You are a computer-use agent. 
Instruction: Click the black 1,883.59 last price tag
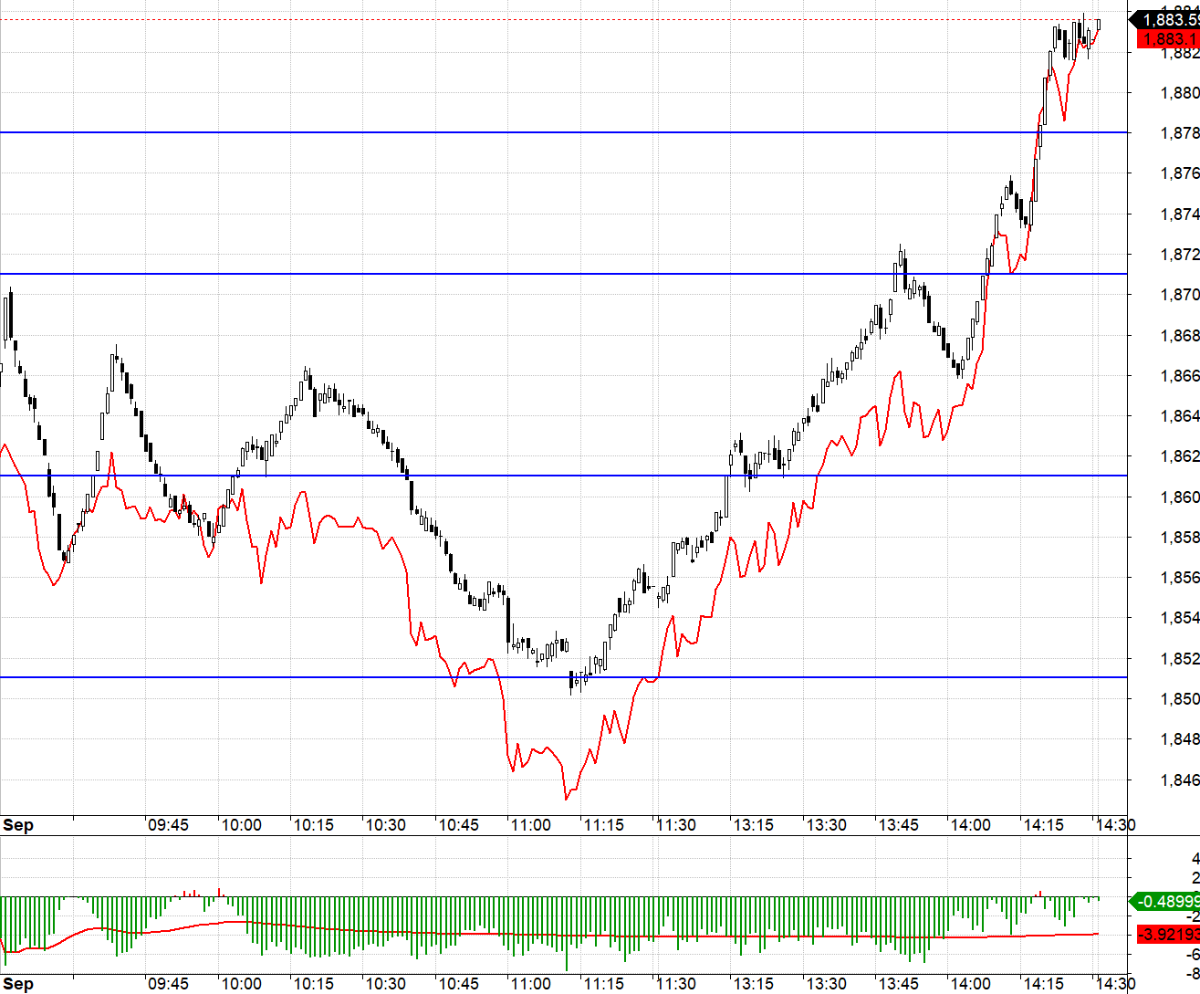coord(1166,19)
